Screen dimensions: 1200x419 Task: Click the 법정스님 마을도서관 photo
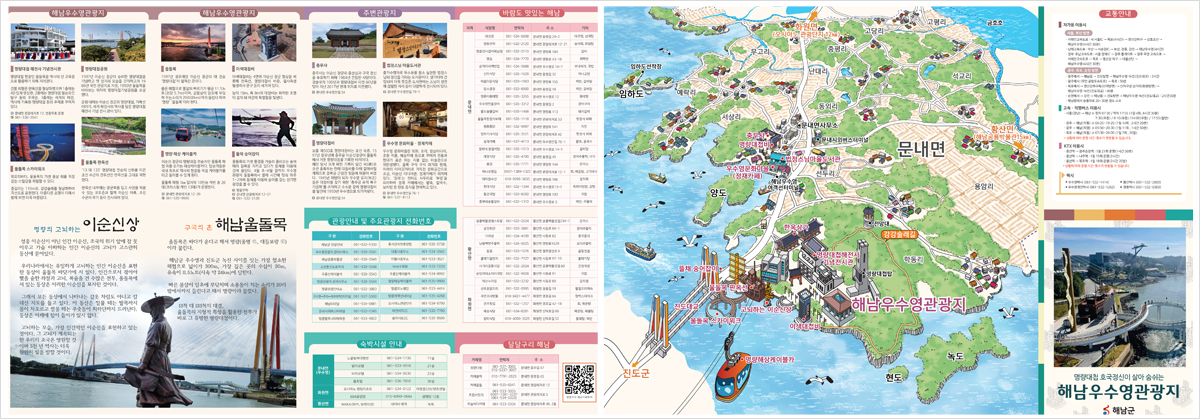tap(415, 40)
